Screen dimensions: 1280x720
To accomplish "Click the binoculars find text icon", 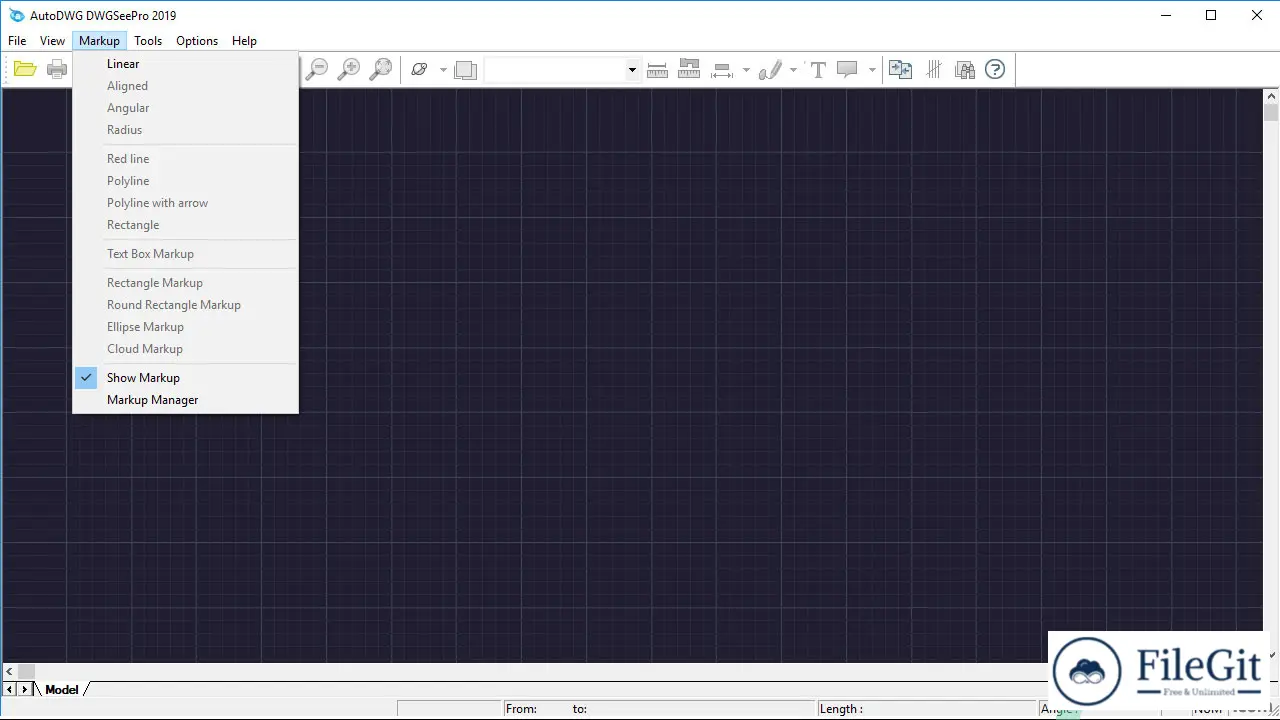I will tap(965, 69).
